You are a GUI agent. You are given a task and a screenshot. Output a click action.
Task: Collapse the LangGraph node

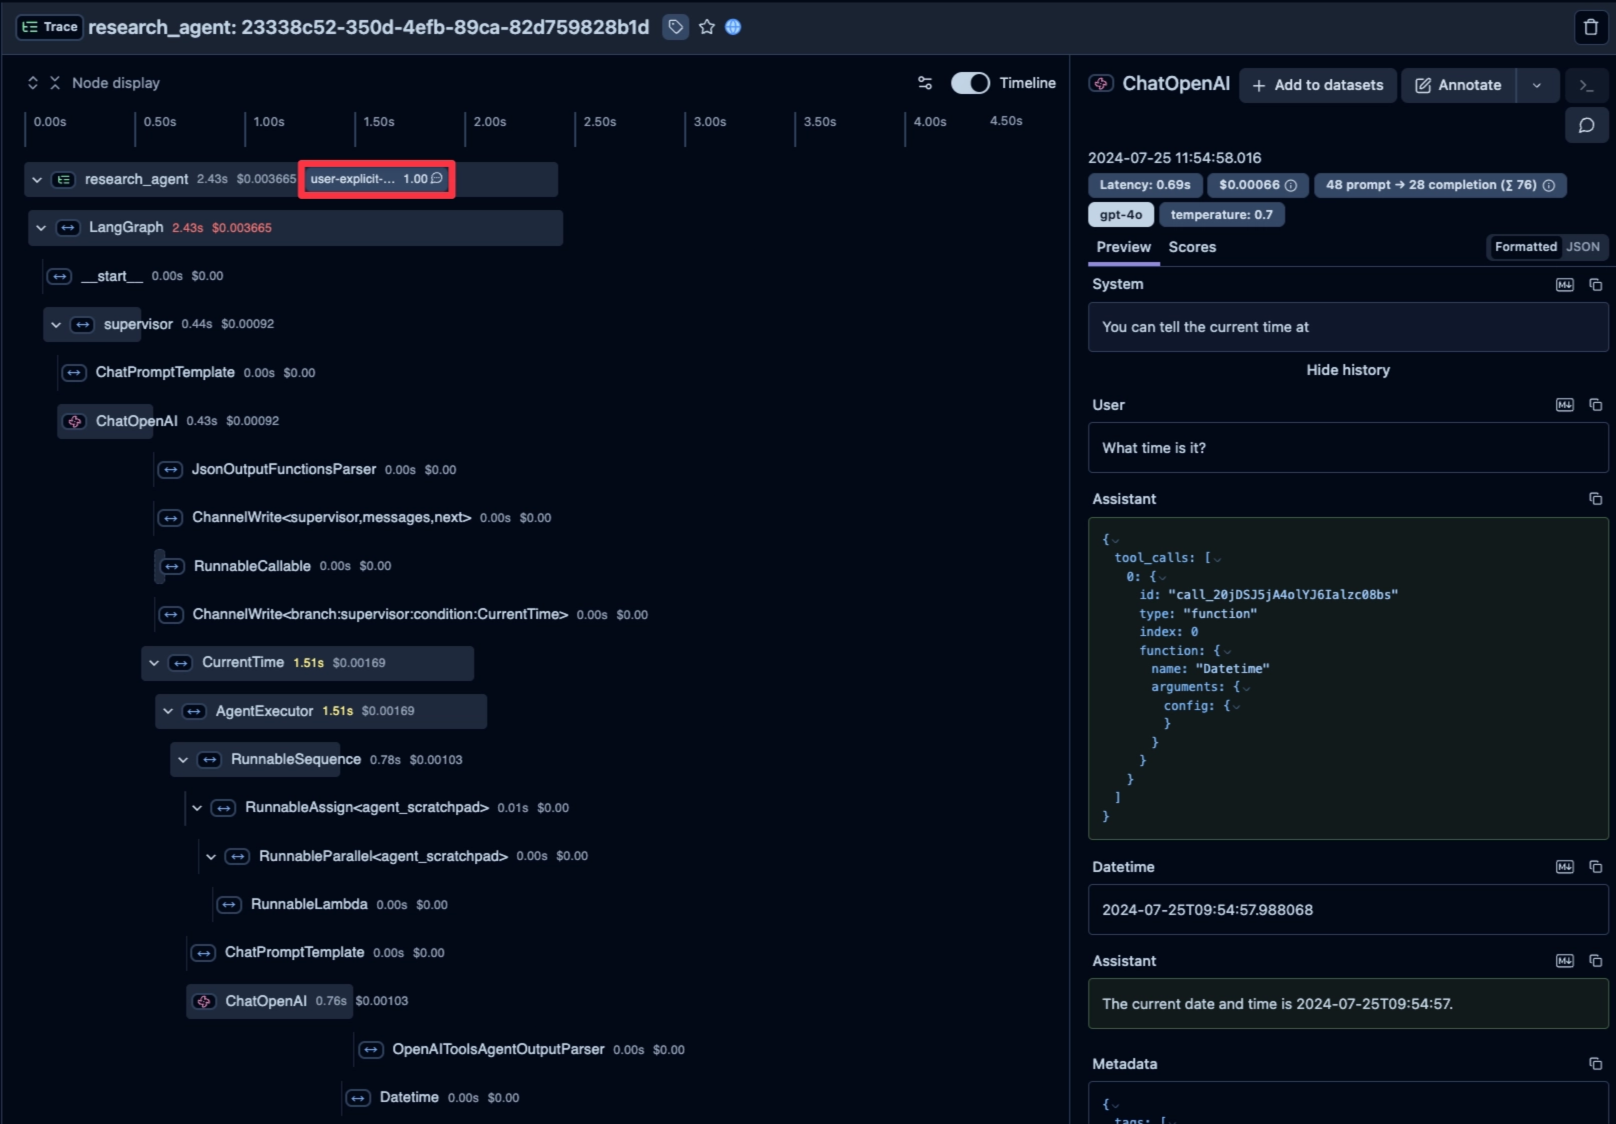click(x=41, y=228)
